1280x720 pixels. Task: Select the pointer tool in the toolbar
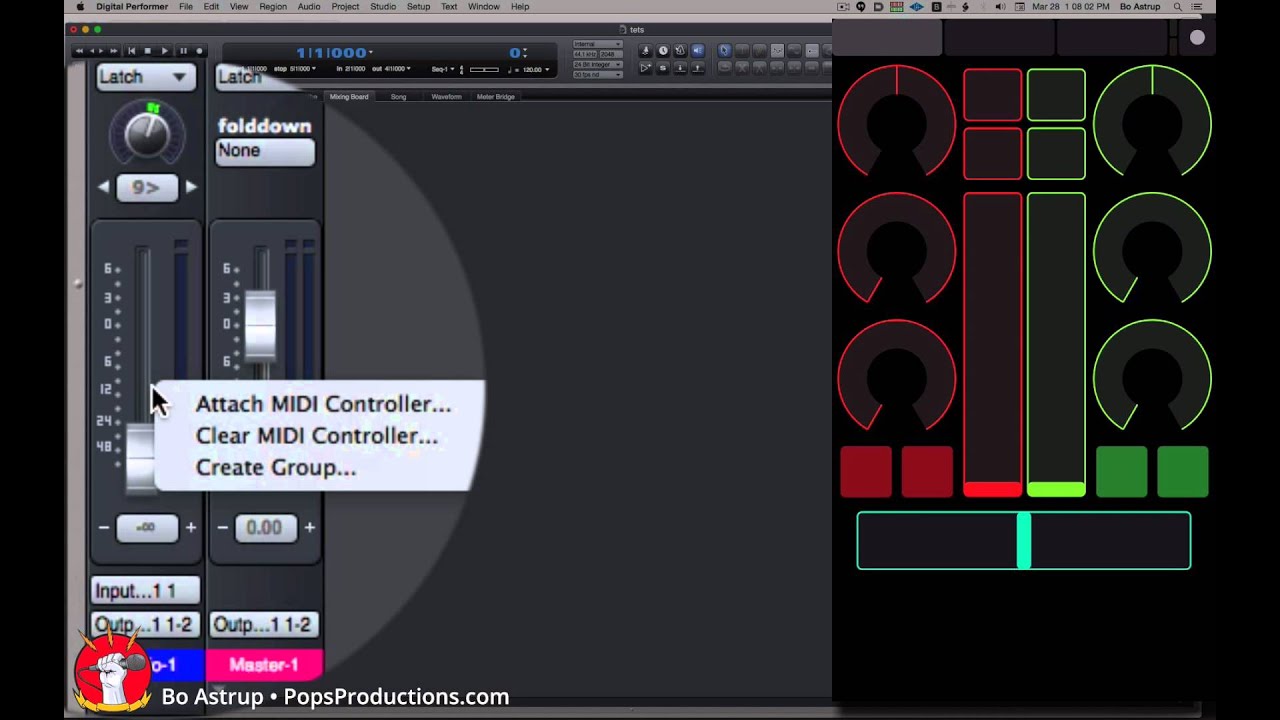(x=725, y=51)
